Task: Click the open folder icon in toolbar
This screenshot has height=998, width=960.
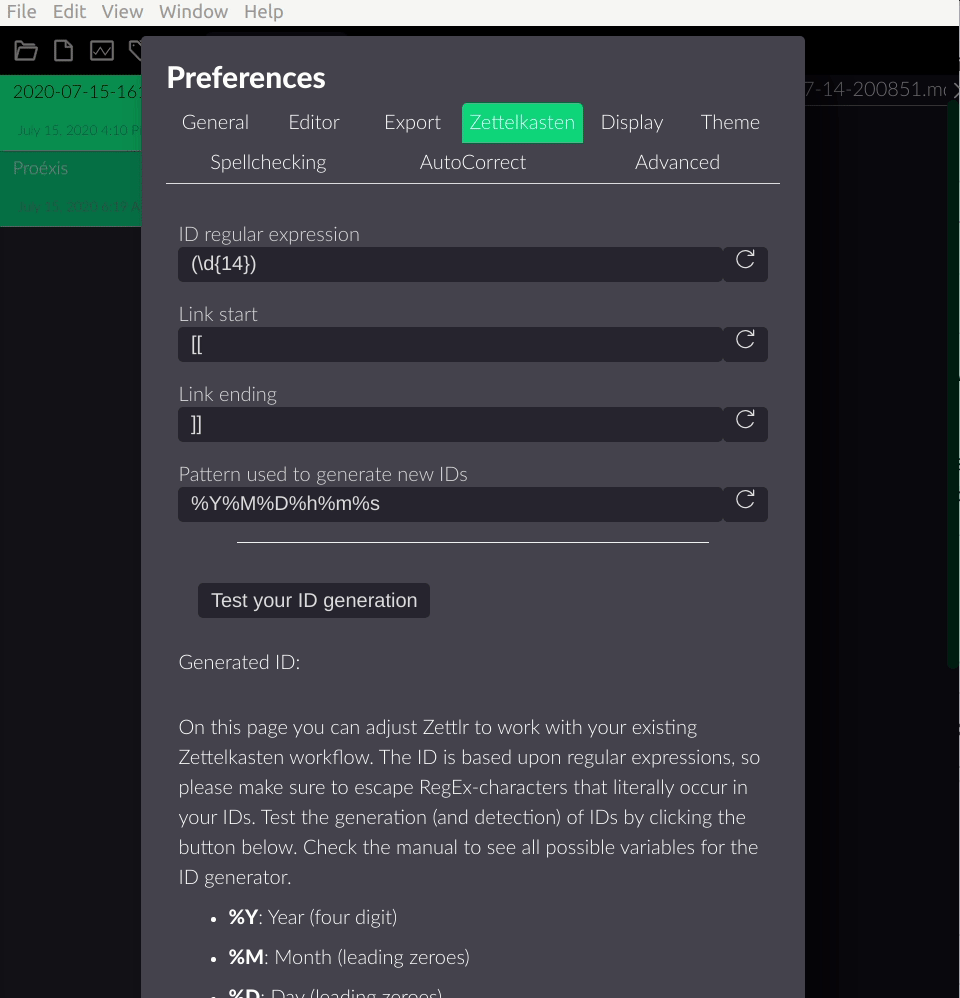Action: tap(25, 50)
